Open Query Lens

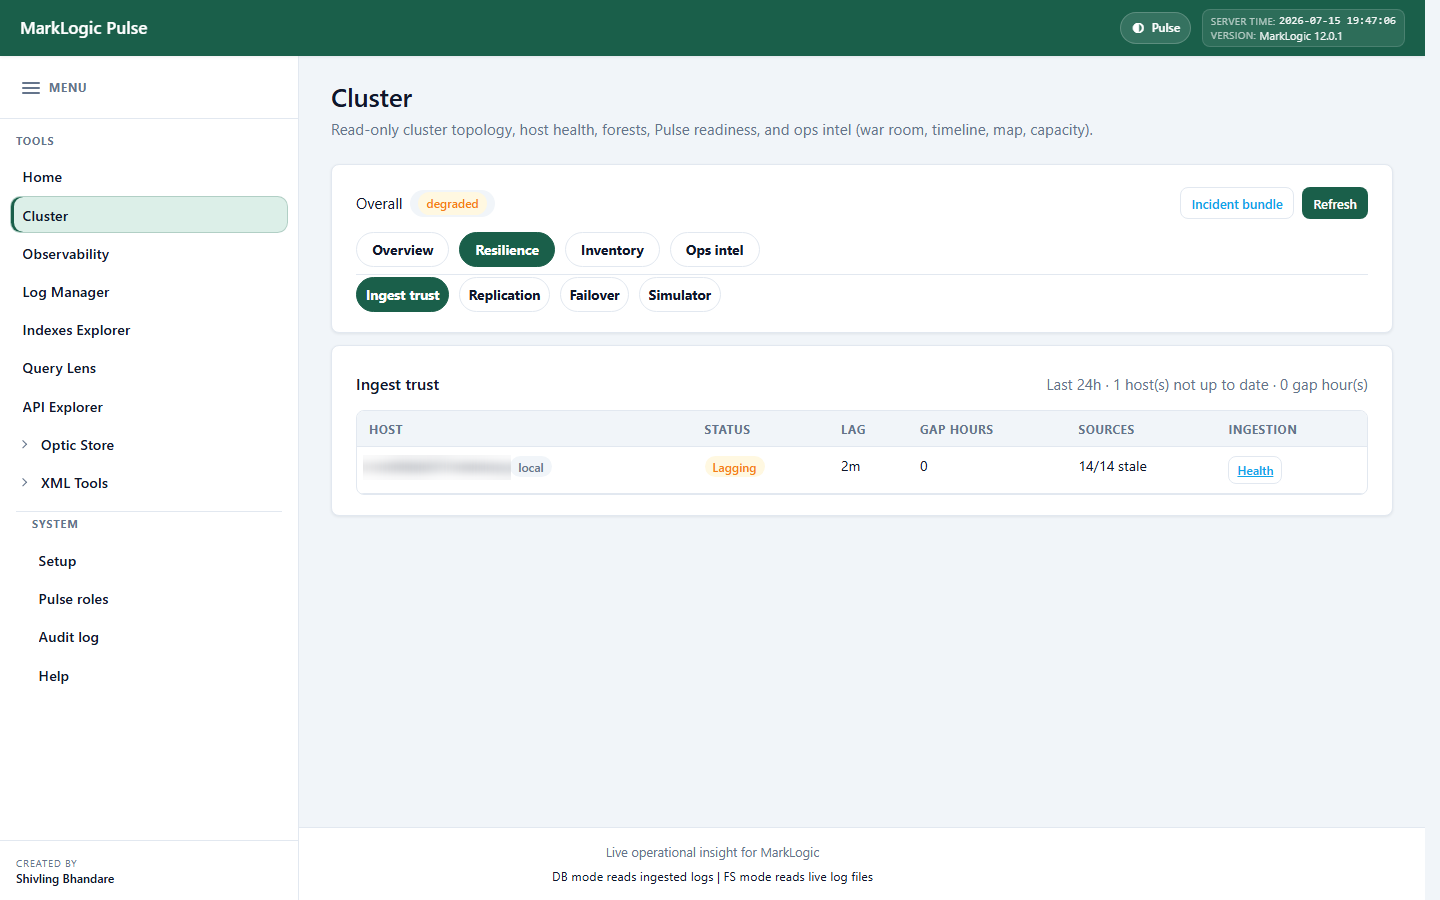(149, 368)
